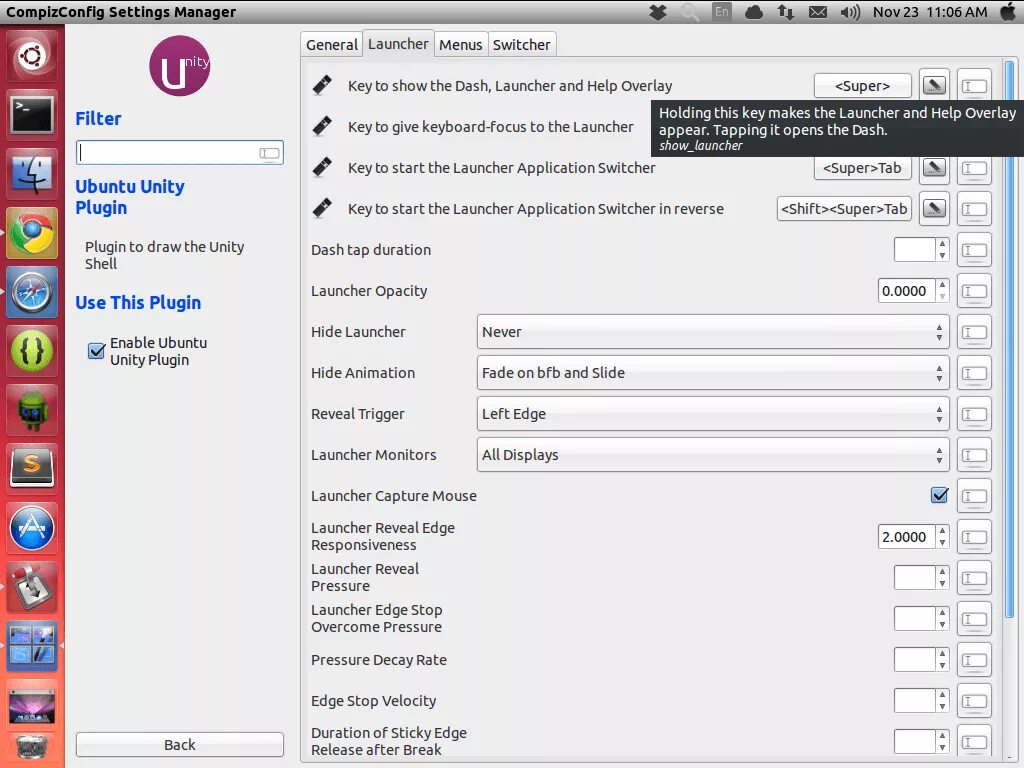Launch Terminal from the dock
Screen dimensions: 1024x768
click(x=32, y=115)
